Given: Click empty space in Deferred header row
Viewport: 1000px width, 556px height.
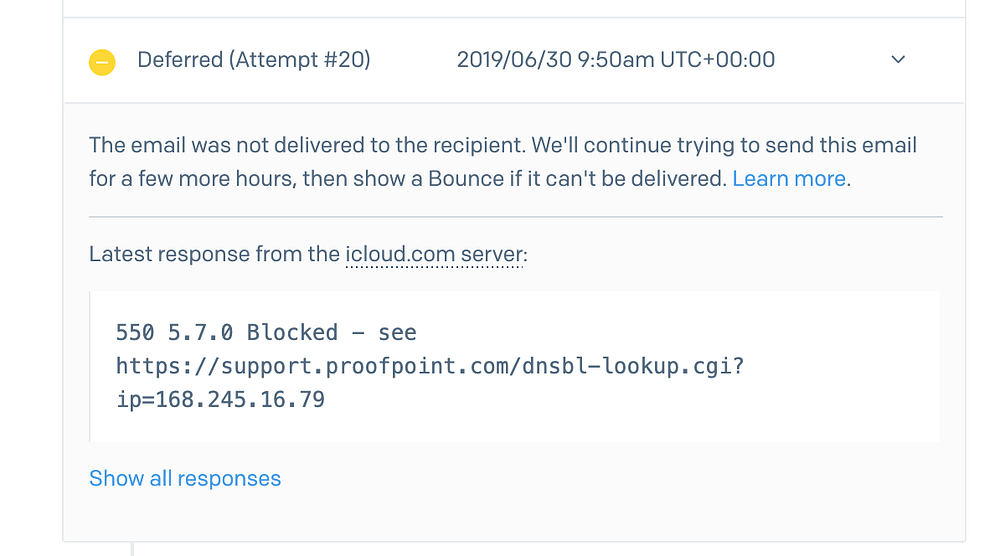Looking at the screenshot, I should [x=830, y=60].
